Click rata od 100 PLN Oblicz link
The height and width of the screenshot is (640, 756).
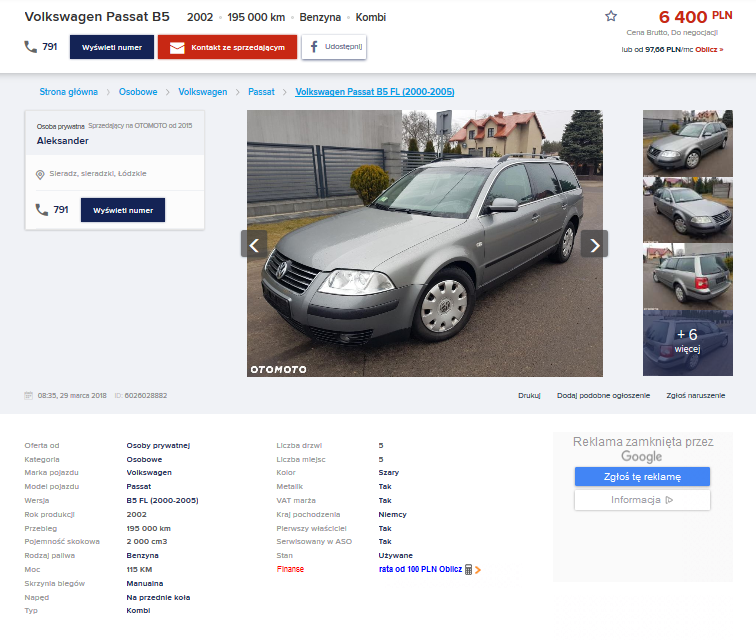coord(420,569)
